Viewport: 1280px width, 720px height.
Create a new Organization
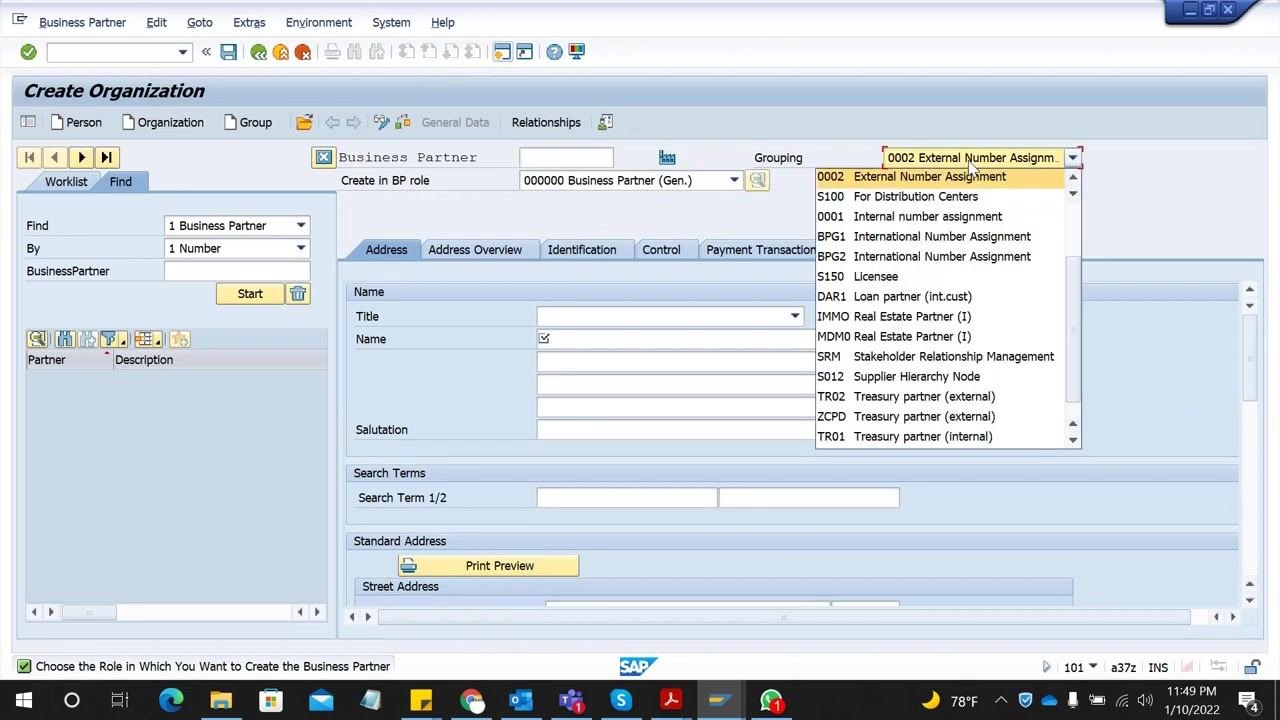tap(163, 122)
